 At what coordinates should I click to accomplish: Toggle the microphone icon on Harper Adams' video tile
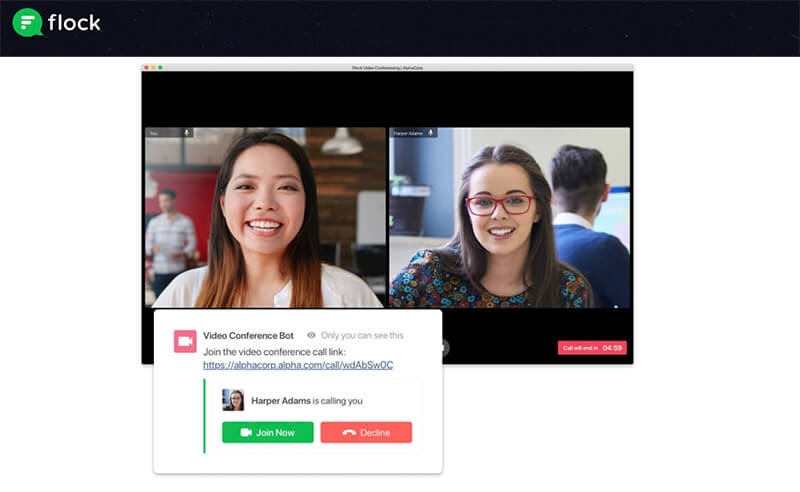tap(431, 133)
